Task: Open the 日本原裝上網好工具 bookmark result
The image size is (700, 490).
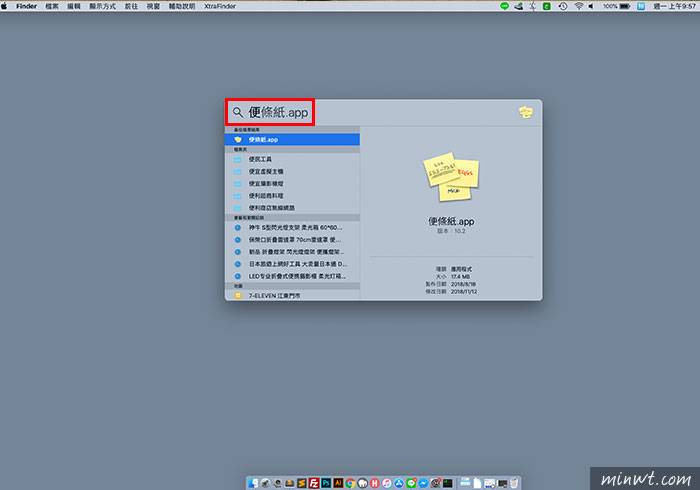Action: pyautogui.click(x=295, y=263)
